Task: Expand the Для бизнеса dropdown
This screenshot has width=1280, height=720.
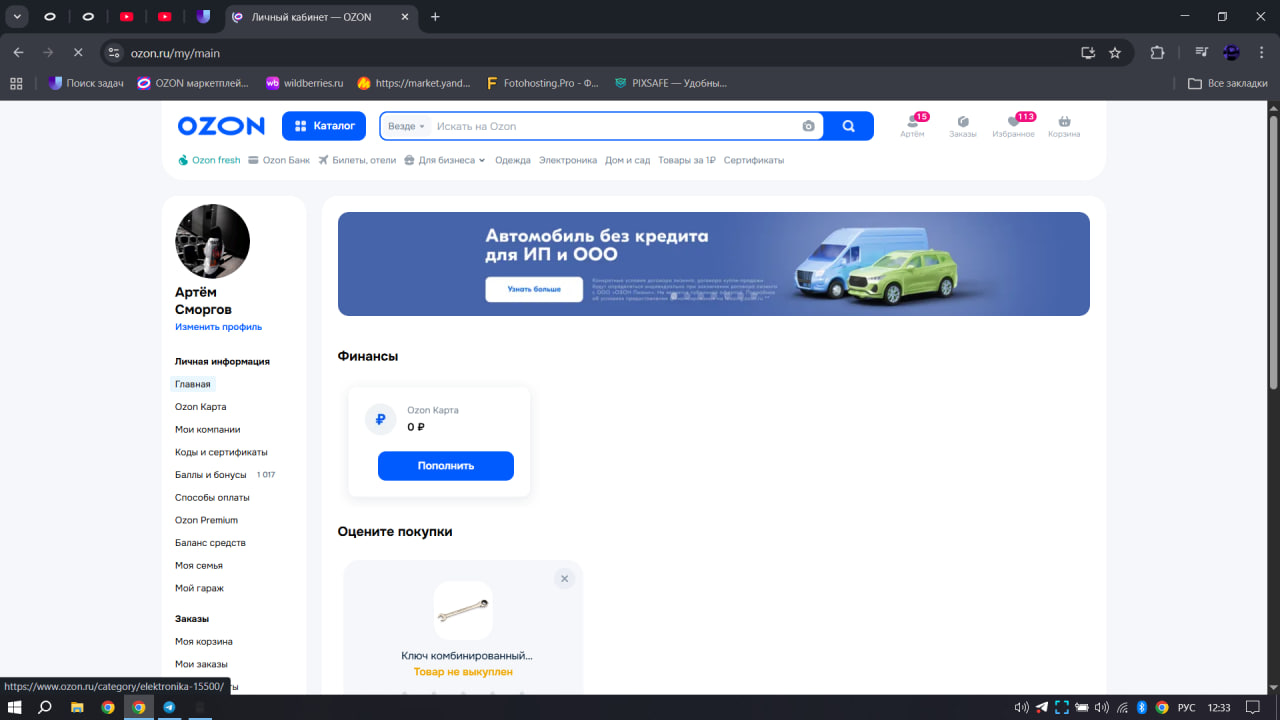Action: click(445, 160)
